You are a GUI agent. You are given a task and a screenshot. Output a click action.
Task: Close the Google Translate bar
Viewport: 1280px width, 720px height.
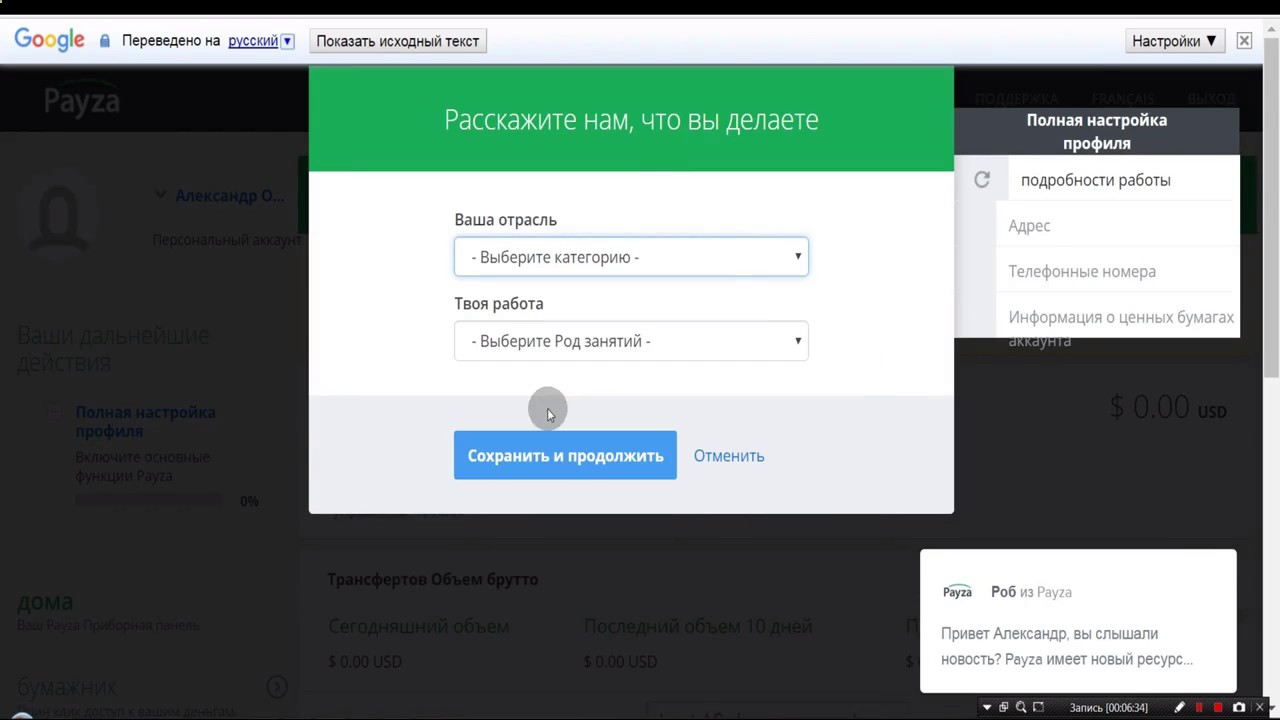pyautogui.click(x=1244, y=41)
